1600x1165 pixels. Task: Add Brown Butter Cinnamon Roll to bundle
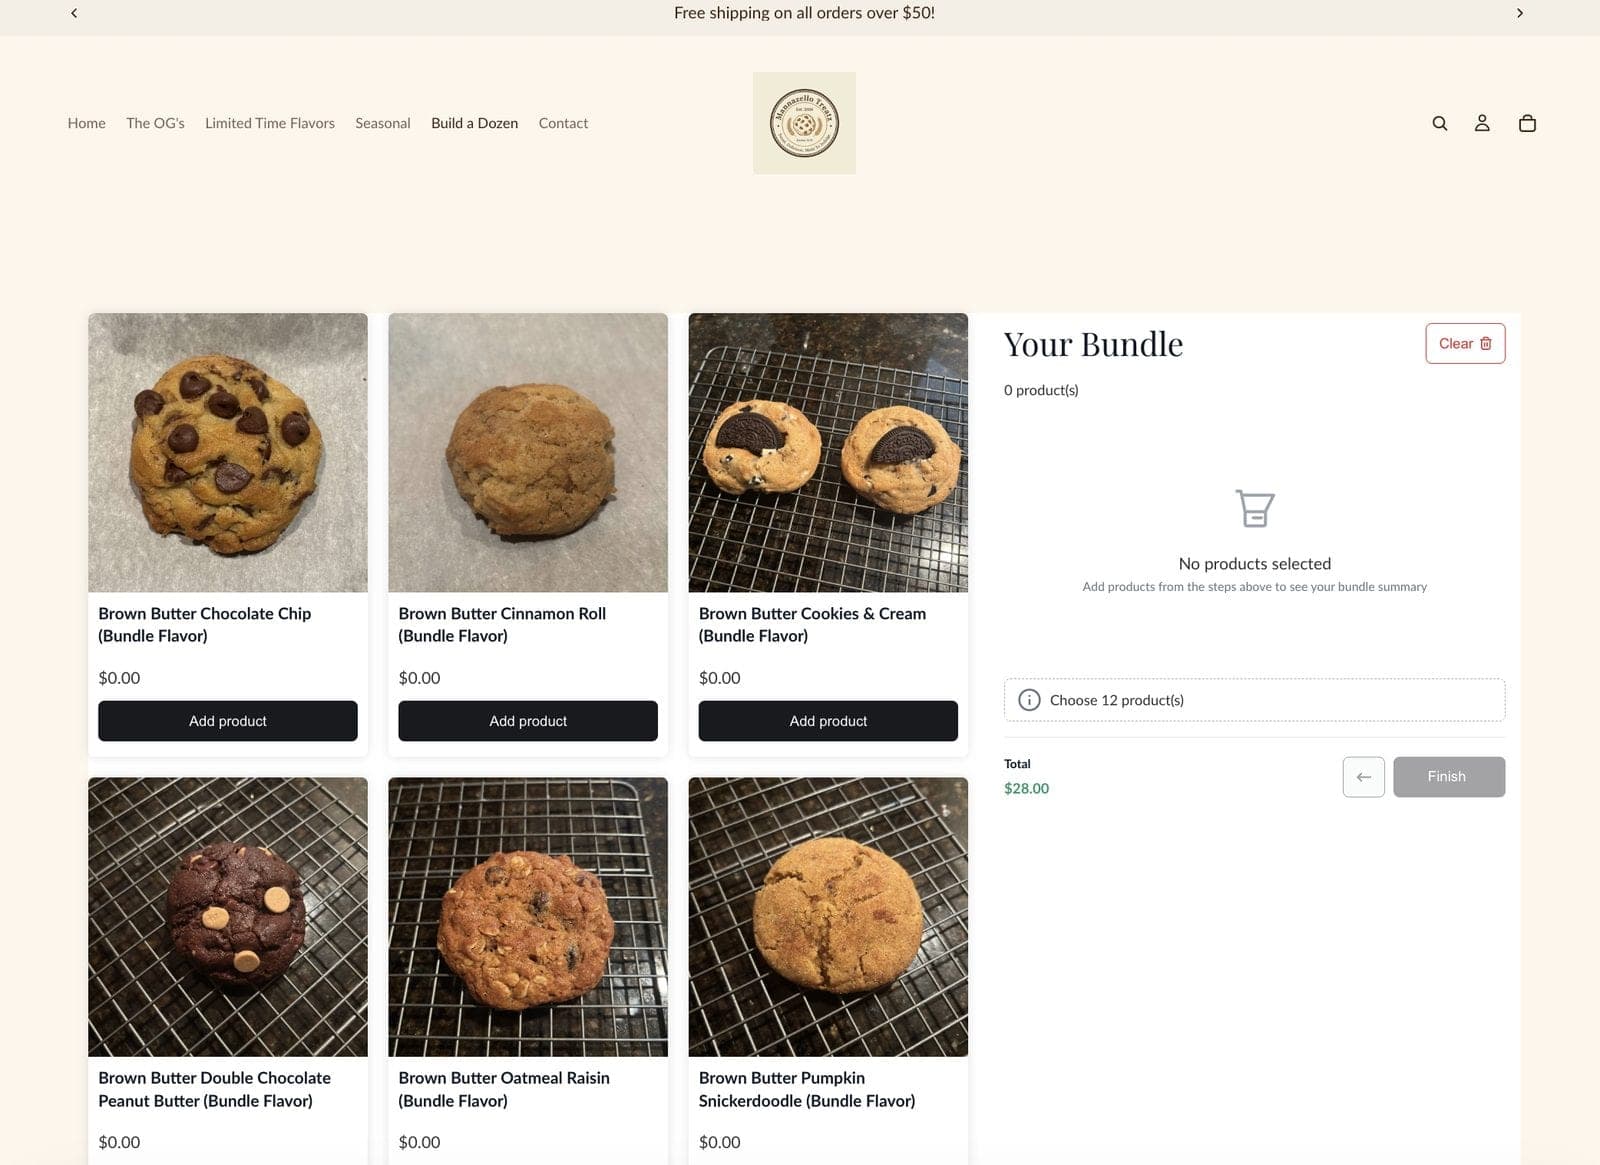528,721
